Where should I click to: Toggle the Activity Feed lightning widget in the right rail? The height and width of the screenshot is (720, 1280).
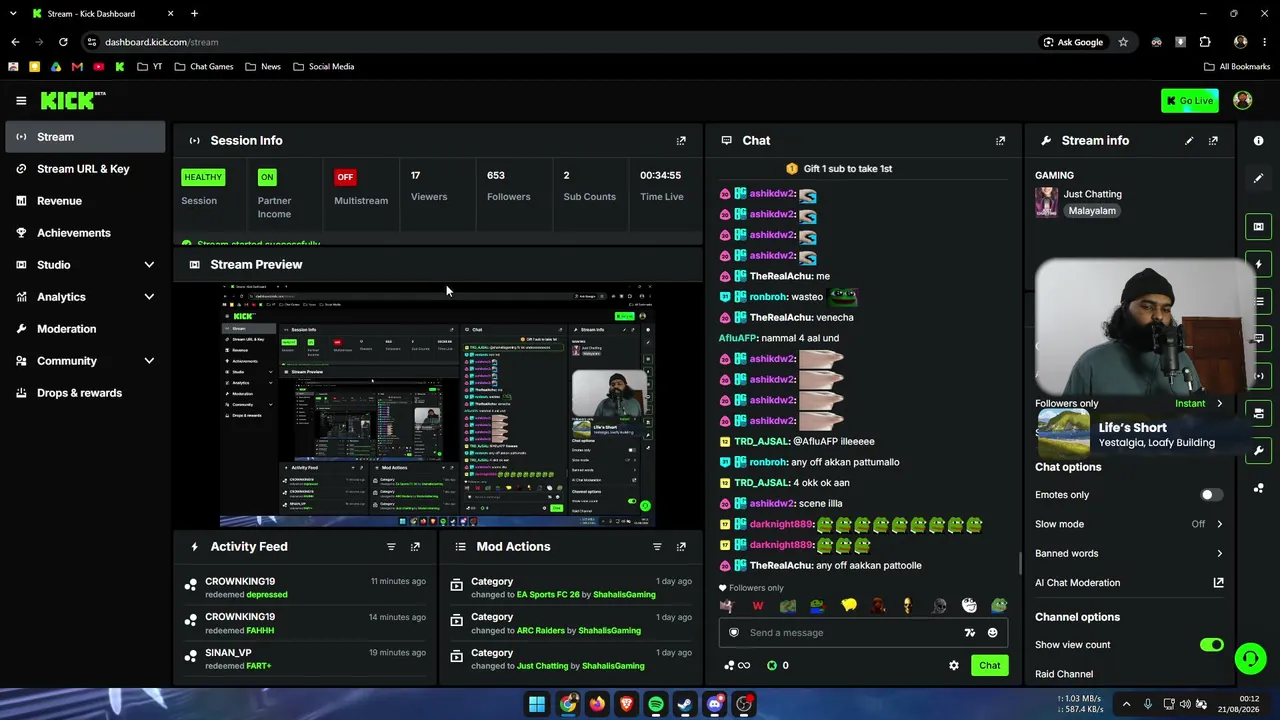(1259, 264)
